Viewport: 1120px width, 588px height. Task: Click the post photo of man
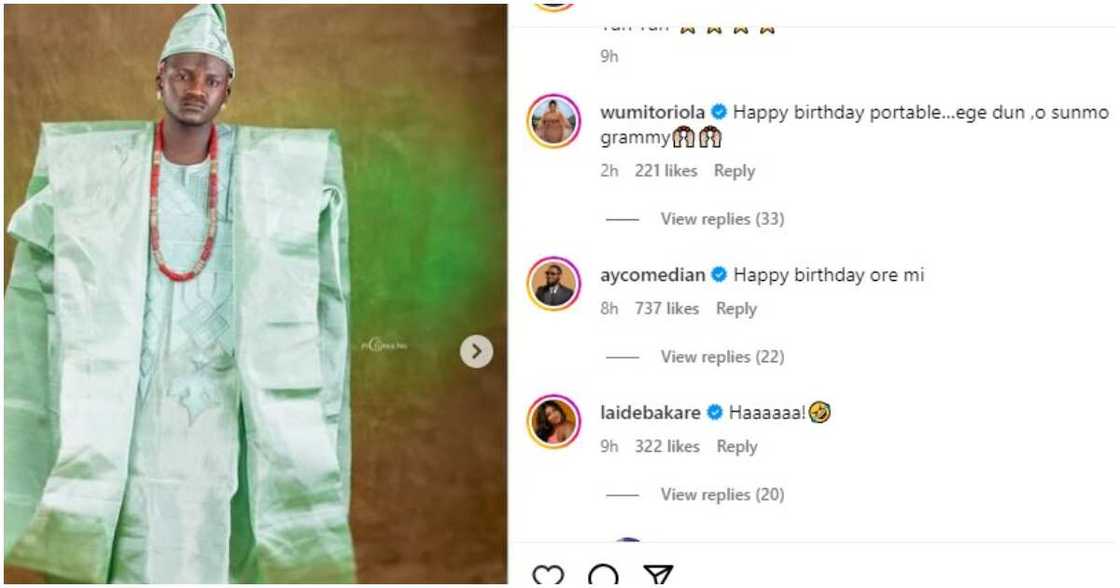point(250,300)
